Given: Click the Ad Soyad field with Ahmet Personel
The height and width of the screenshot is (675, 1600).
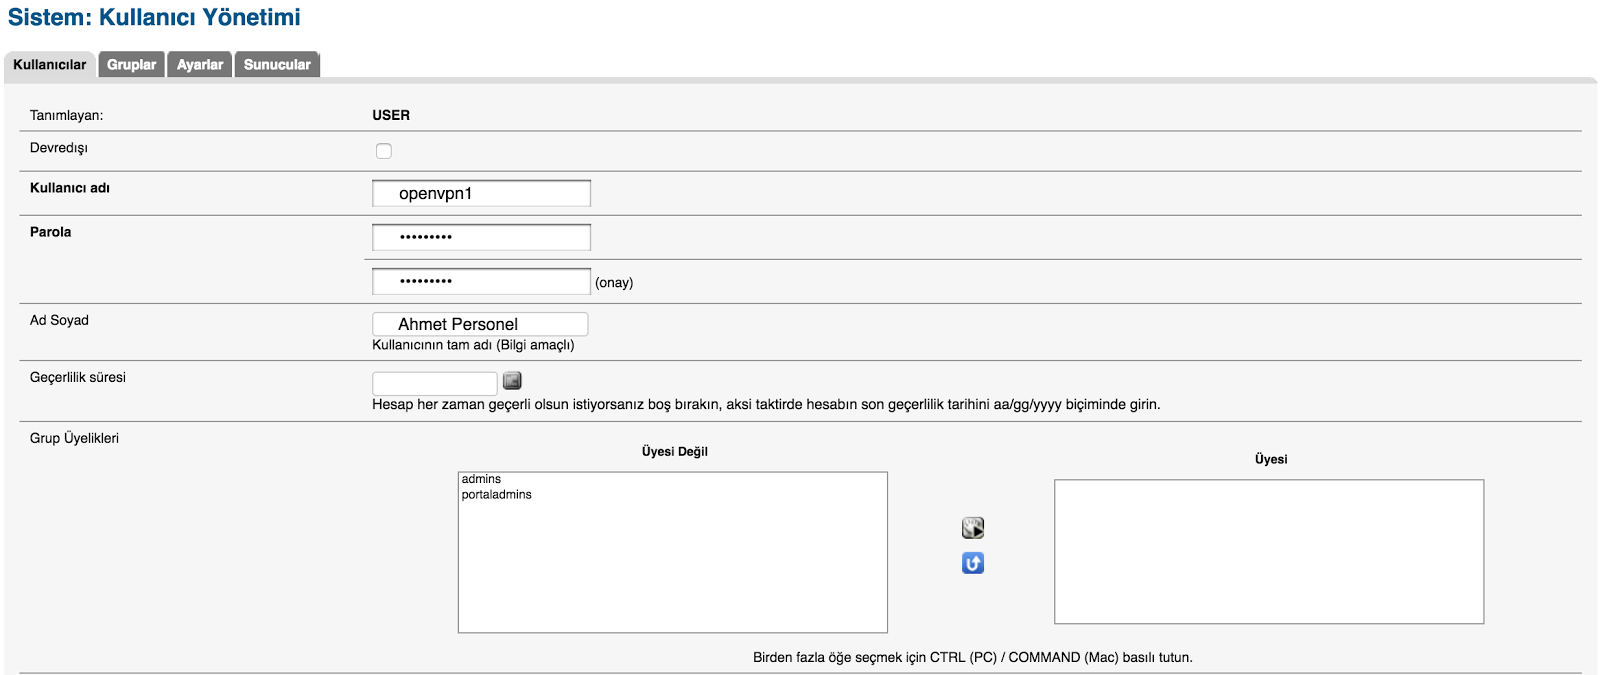Looking at the screenshot, I should pyautogui.click(x=480, y=324).
